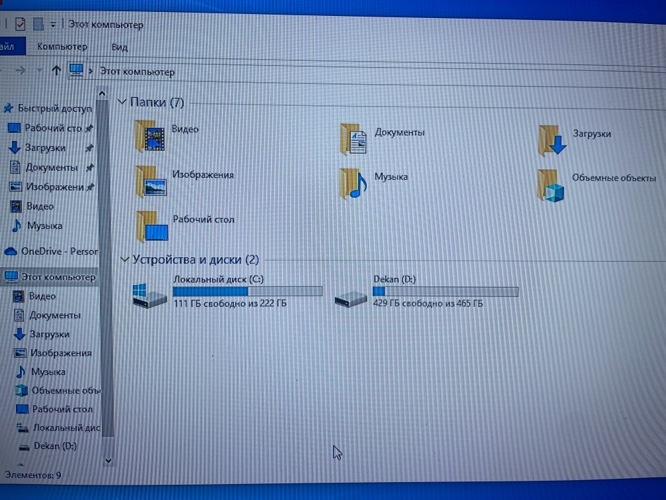Click Этот компьютер text in address bar

137,72
